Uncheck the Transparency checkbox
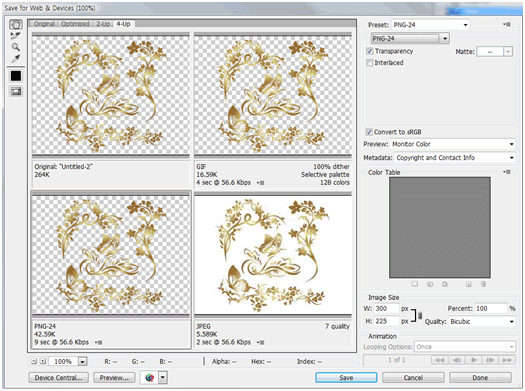This screenshot has height=391, width=525. (370, 51)
